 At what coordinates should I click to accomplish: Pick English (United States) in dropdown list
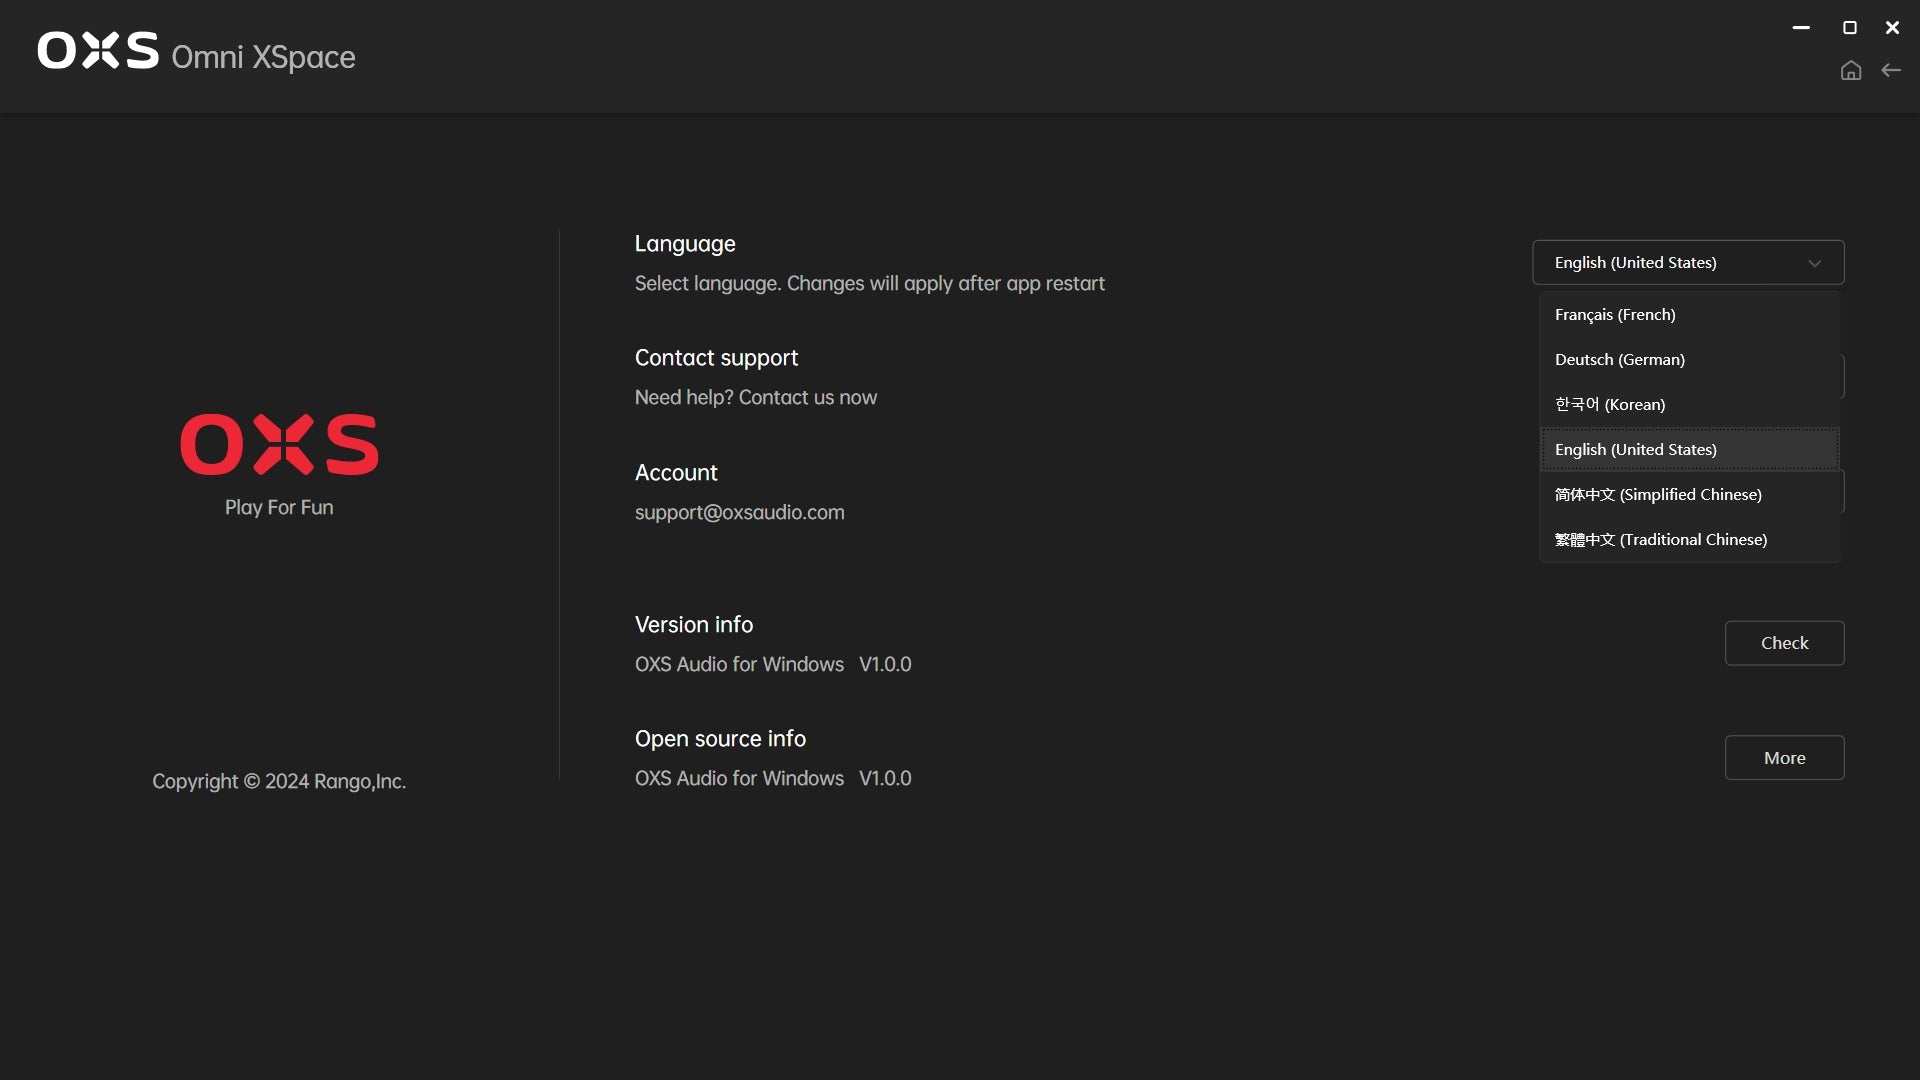(x=1635, y=450)
